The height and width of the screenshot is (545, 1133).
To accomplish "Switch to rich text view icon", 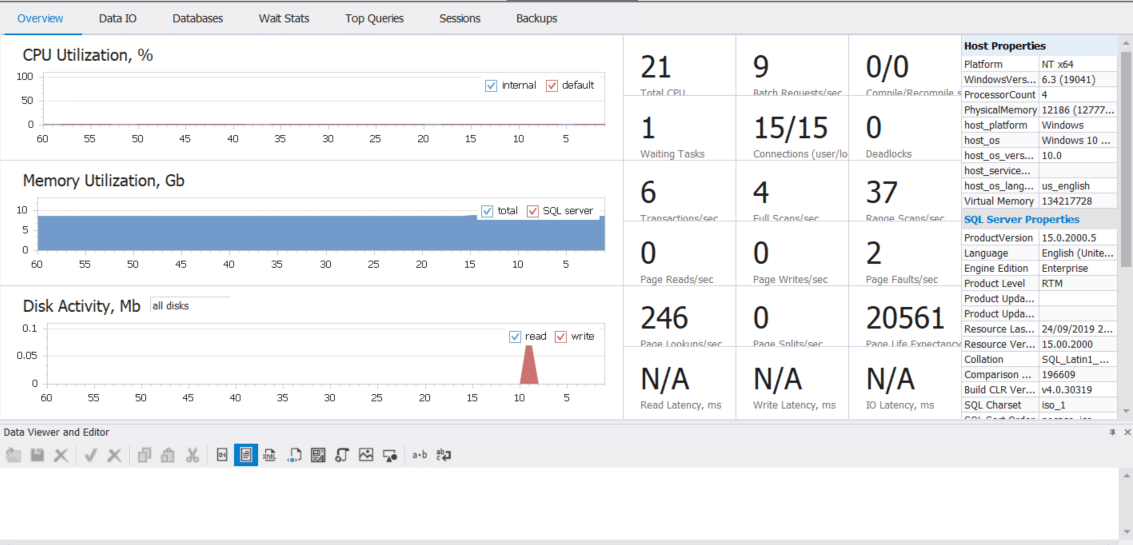I will (318, 455).
